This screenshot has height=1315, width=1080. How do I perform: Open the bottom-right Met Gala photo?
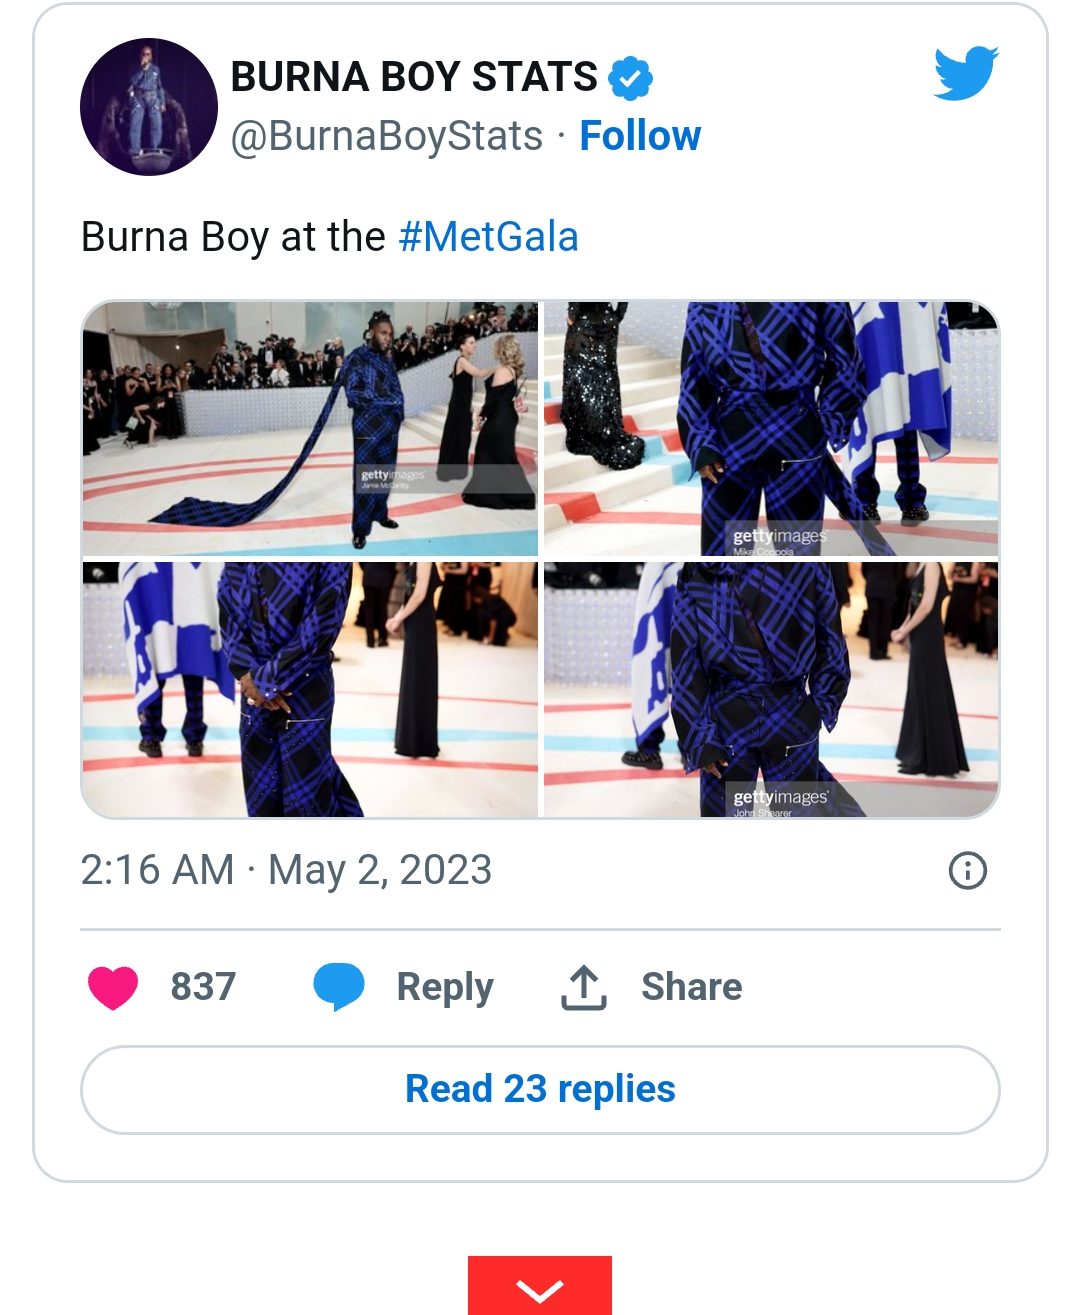771,689
